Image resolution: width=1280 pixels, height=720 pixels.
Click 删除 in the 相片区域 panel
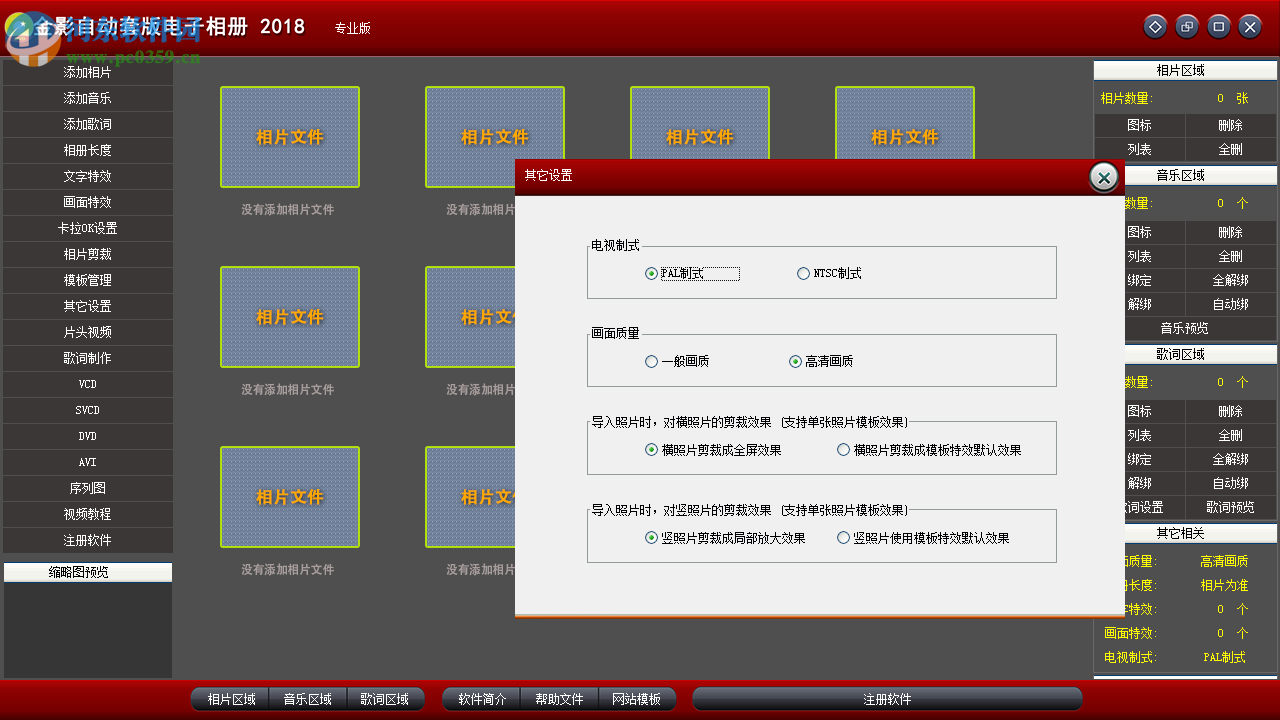coord(1231,125)
